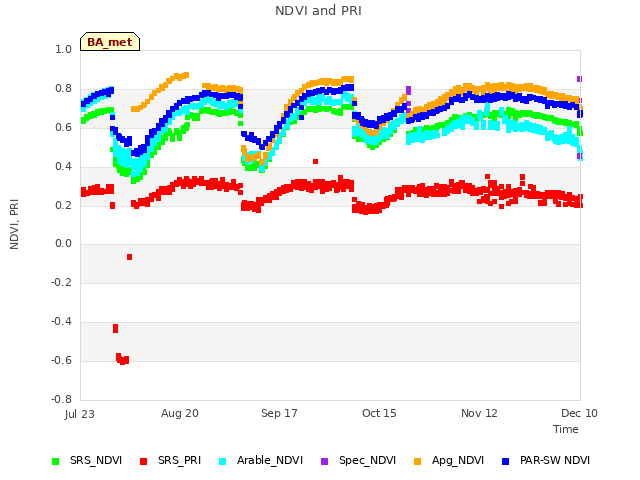Click the 0.4 y-axis tick label
Screen dimensions: 640x480
tap(63, 166)
